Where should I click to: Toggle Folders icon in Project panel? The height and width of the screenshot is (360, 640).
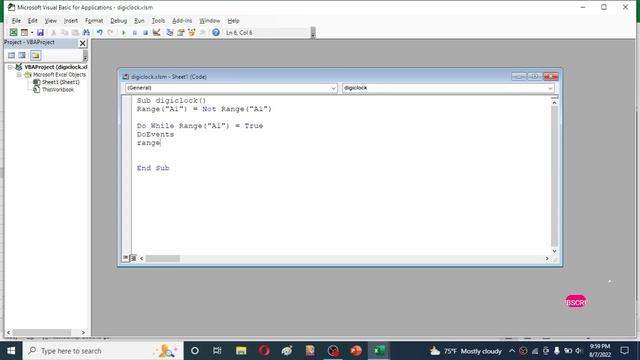tap(36, 55)
